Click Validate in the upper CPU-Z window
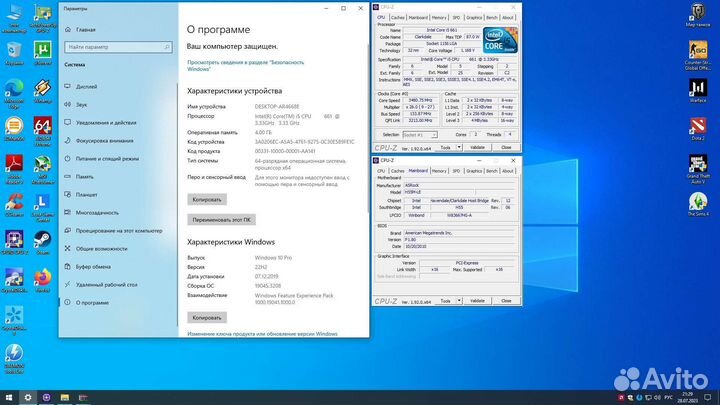The image size is (720, 405). click(x=477, y=147)
